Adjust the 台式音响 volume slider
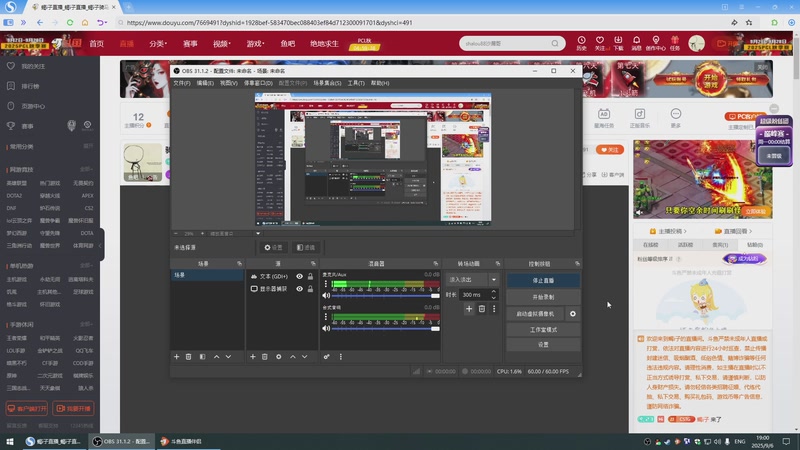This screenshot has height=450, width=800. [386, 329]
